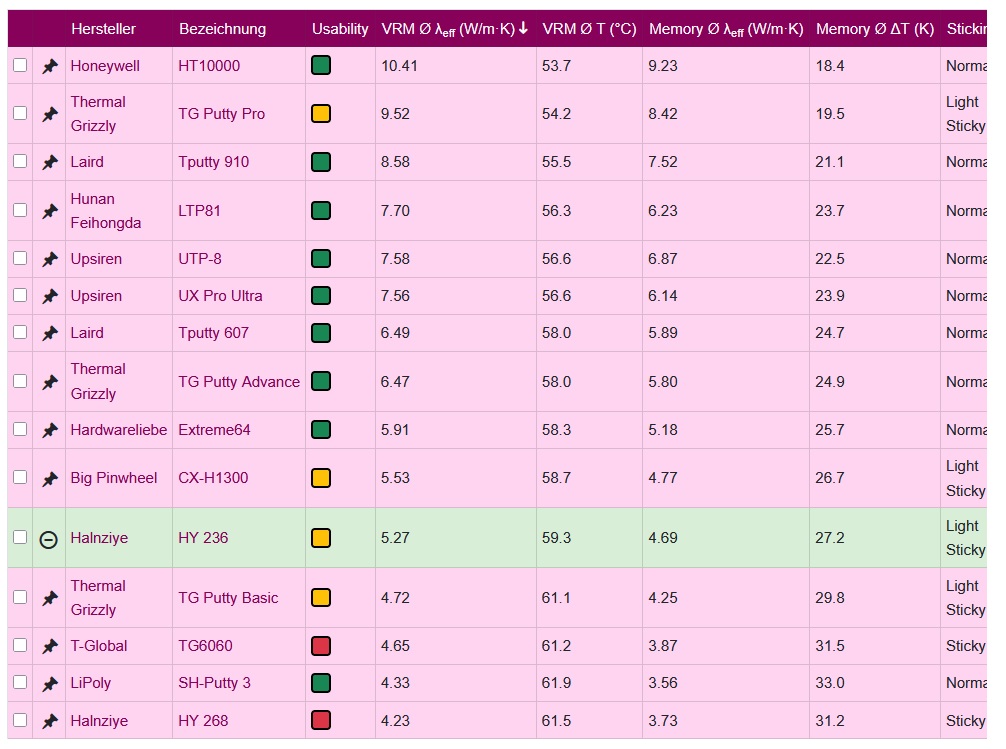1006x749 pixels.
Task: Unpin the Upsiren UTP-8 entry
Action: coord(49,259)
